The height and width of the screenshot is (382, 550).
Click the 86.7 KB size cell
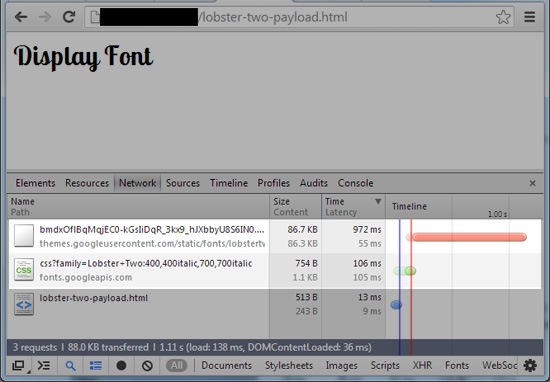coord(302,230)
